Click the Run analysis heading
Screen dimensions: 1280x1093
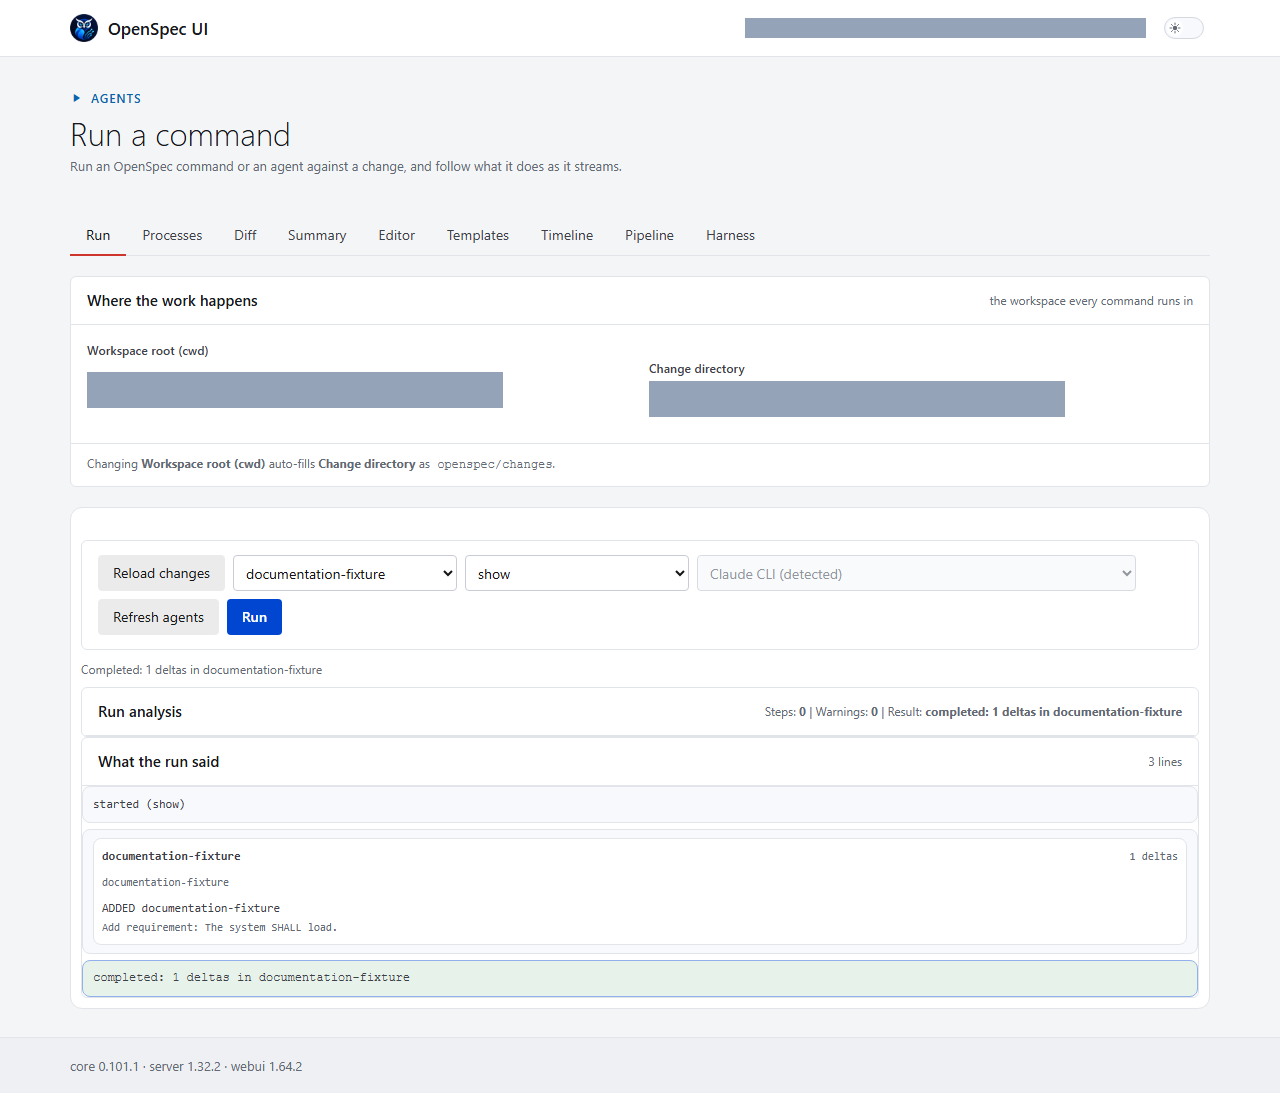pyautogui.click(x=140, y=712)
